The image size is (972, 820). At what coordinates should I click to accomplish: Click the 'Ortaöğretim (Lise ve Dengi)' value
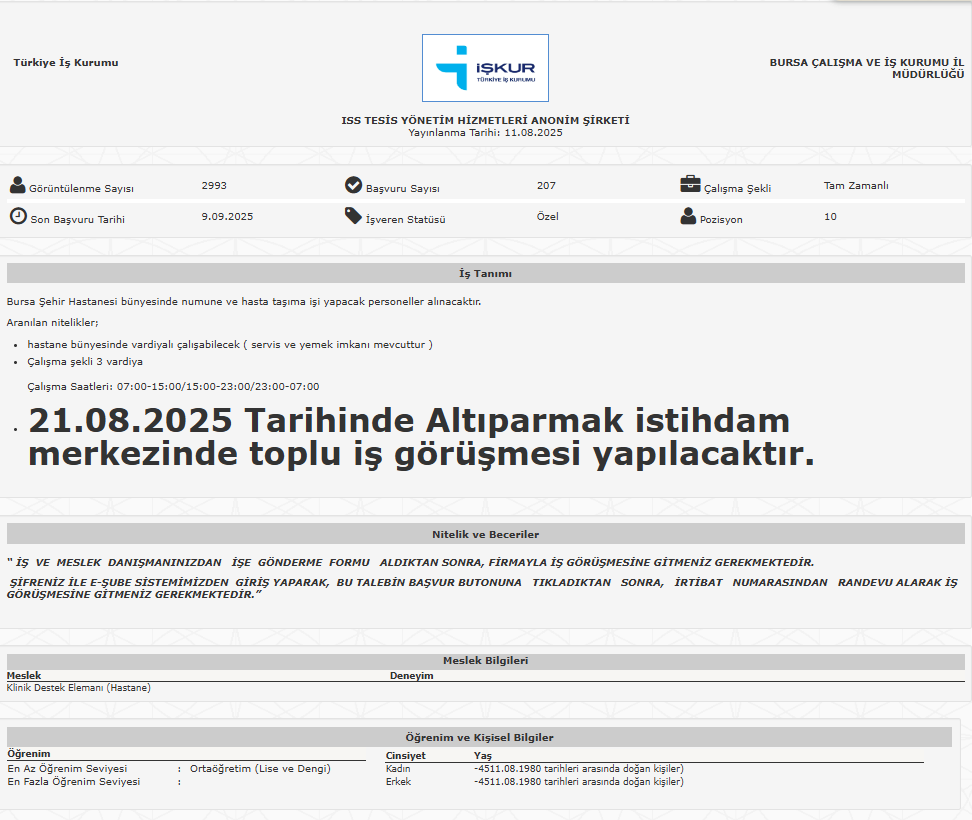pos(260,769)
